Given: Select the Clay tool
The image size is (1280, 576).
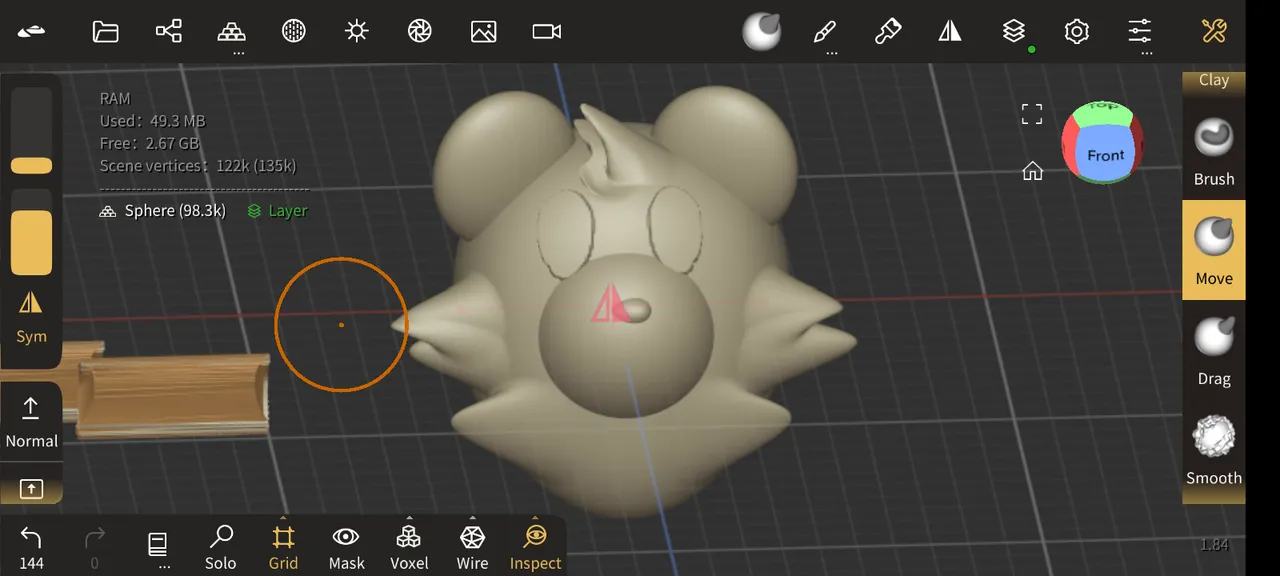Looking at the screenshot, I should pyautogui.click(x=1214, y=81).
